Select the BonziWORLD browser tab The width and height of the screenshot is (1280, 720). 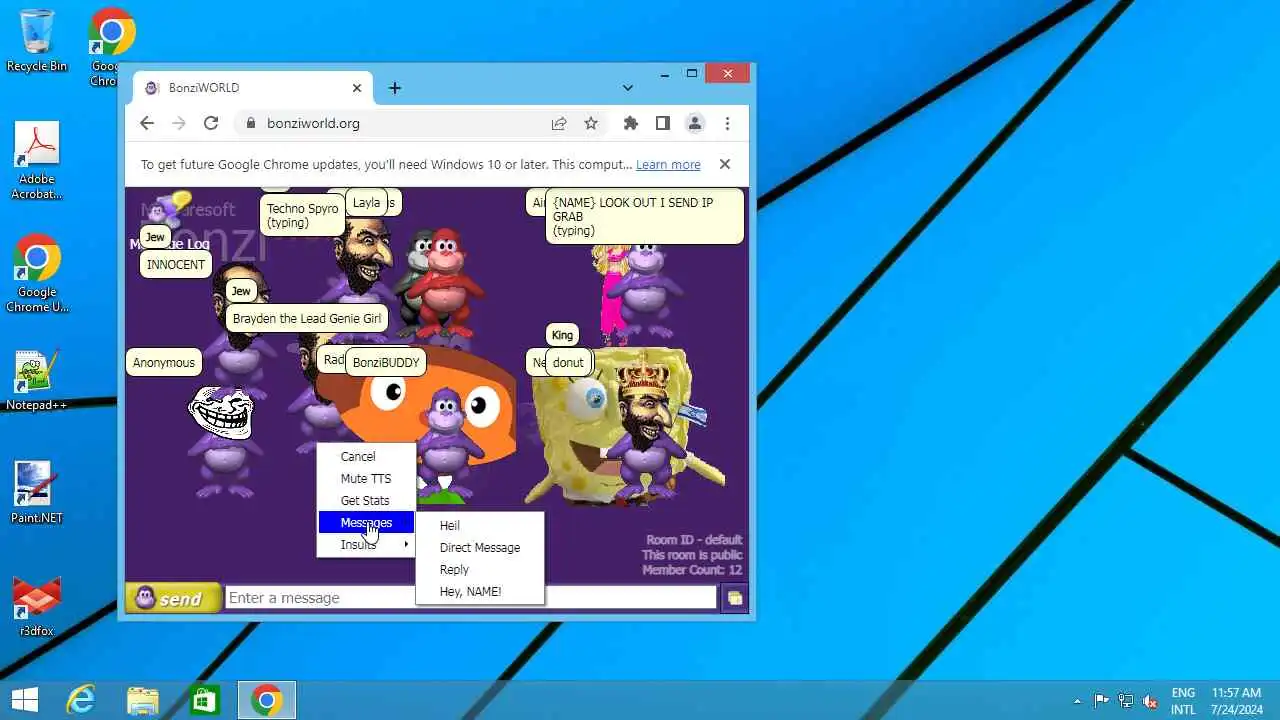(x=252, y=88)
